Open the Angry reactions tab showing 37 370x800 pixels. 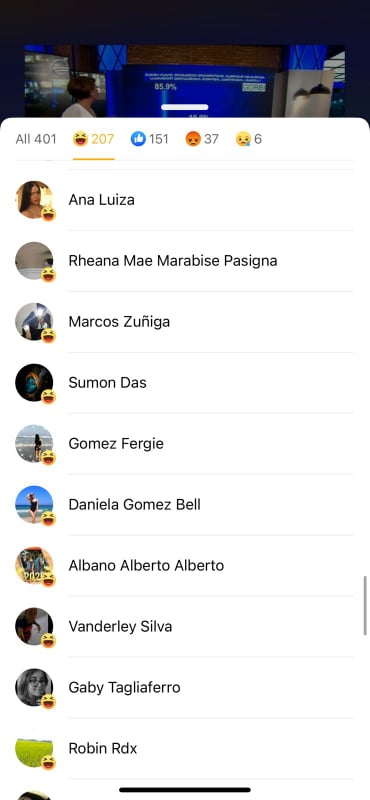(202, 139)
